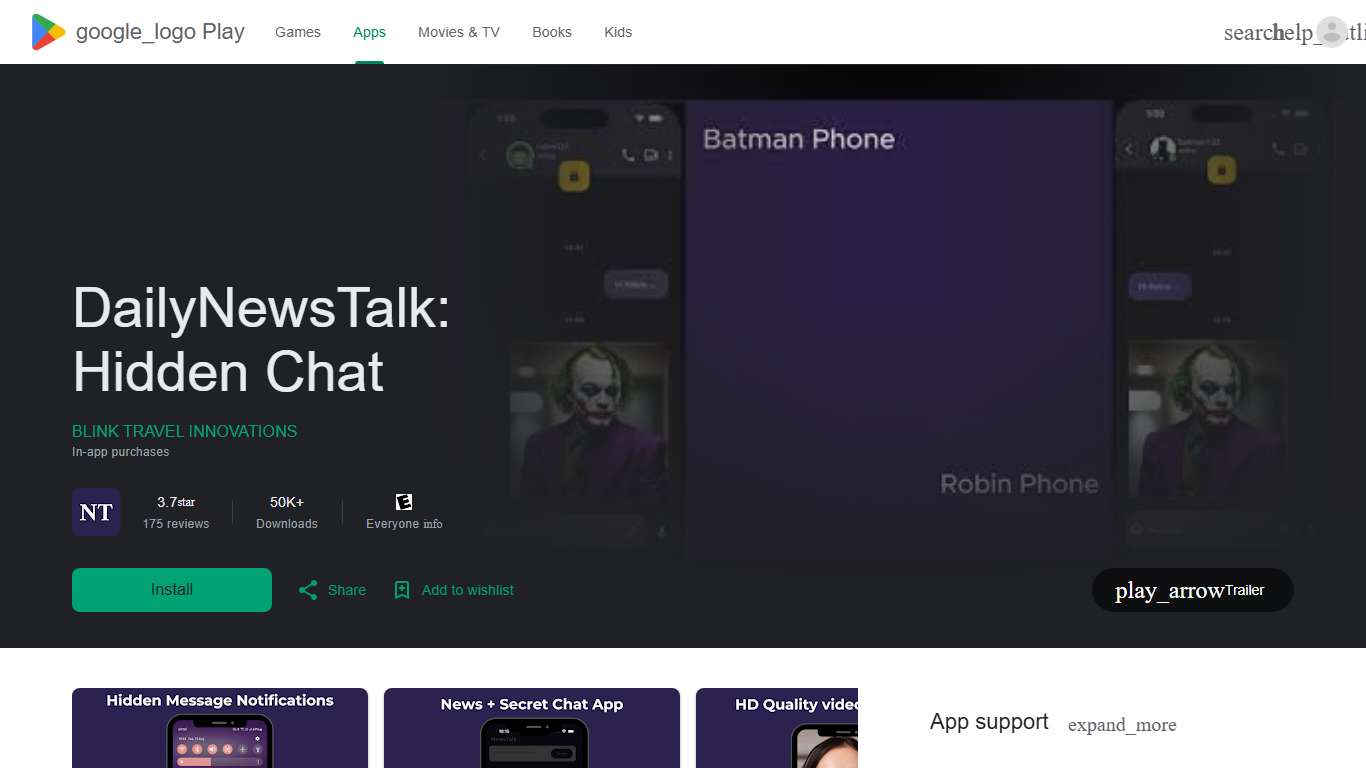Click the Add to wishlist bookmark icon
Screen dimensions: 1366x768
pos(402,590)
